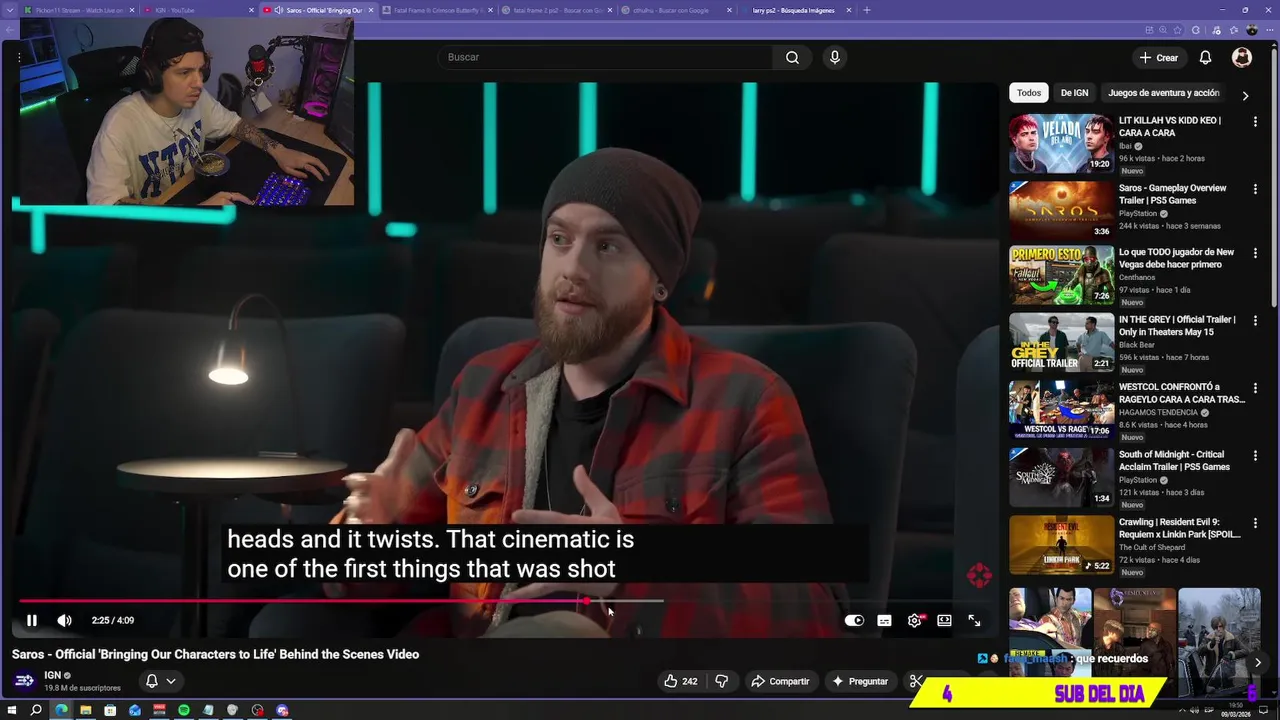Open WESTCOL CONFRONTÓ a RAGEYLO video title
The width and height of the screenshot is (1280, 720).
(1181, 393)
